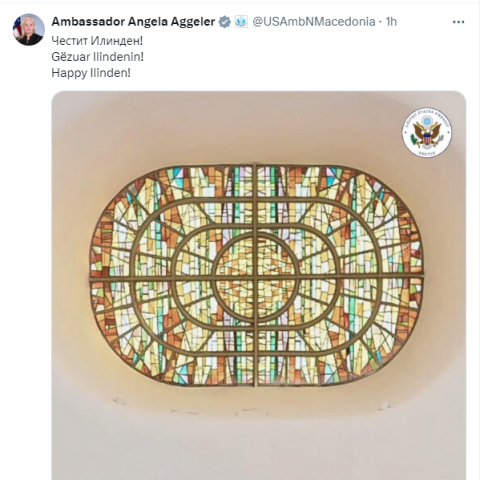Select the Macedonian 'Честит Илинден!' text line
Viewport: 480px width, 480px height.
point(97,41)
